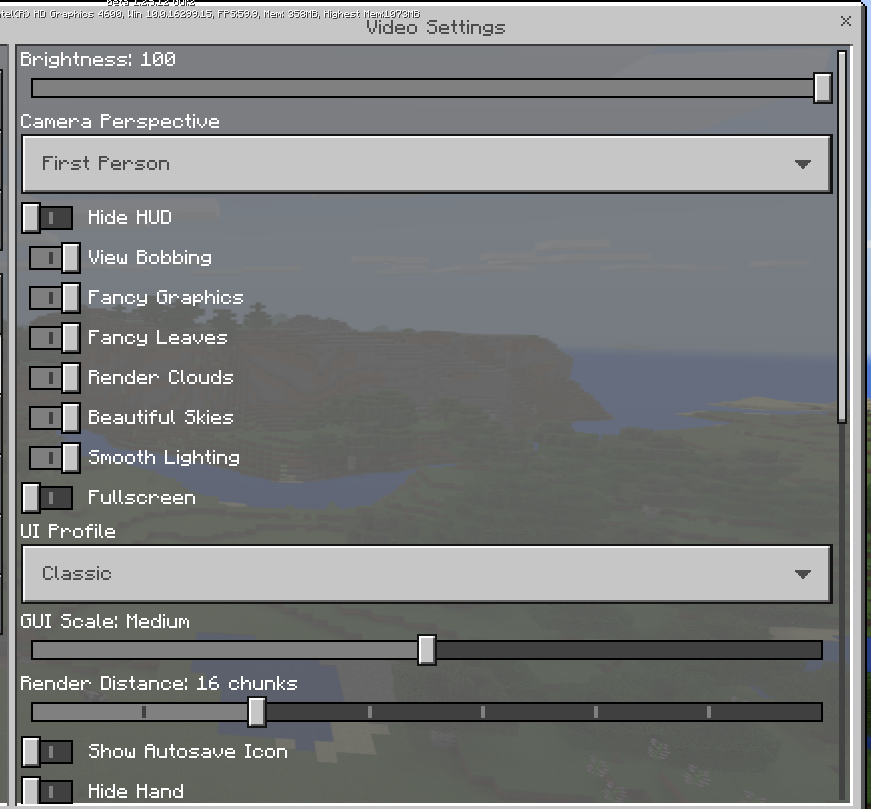Click the Camera Perspective heading
The image size is (871, 809).
120,122
